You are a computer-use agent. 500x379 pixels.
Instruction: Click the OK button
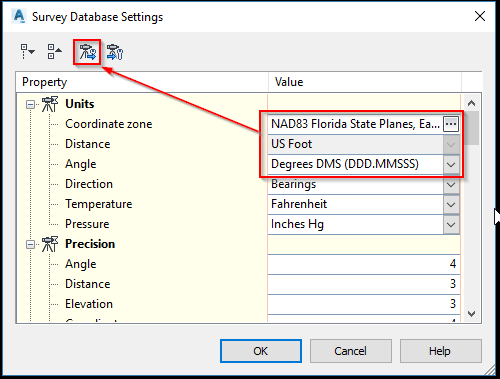tap(261, 351)
